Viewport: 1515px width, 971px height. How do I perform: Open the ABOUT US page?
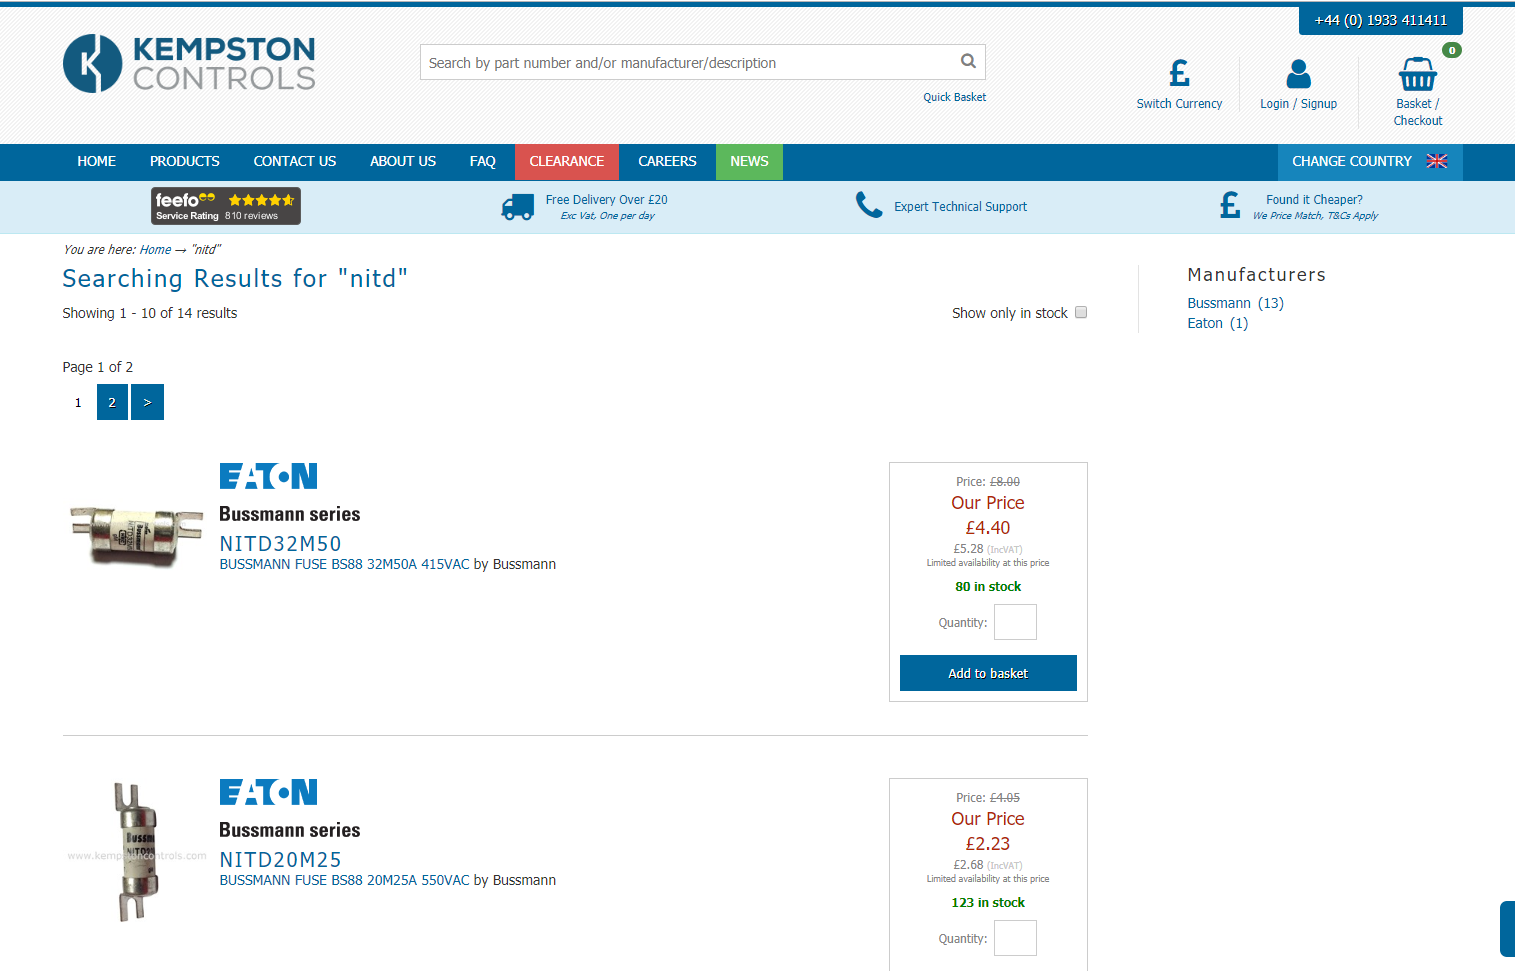point(403,161)
